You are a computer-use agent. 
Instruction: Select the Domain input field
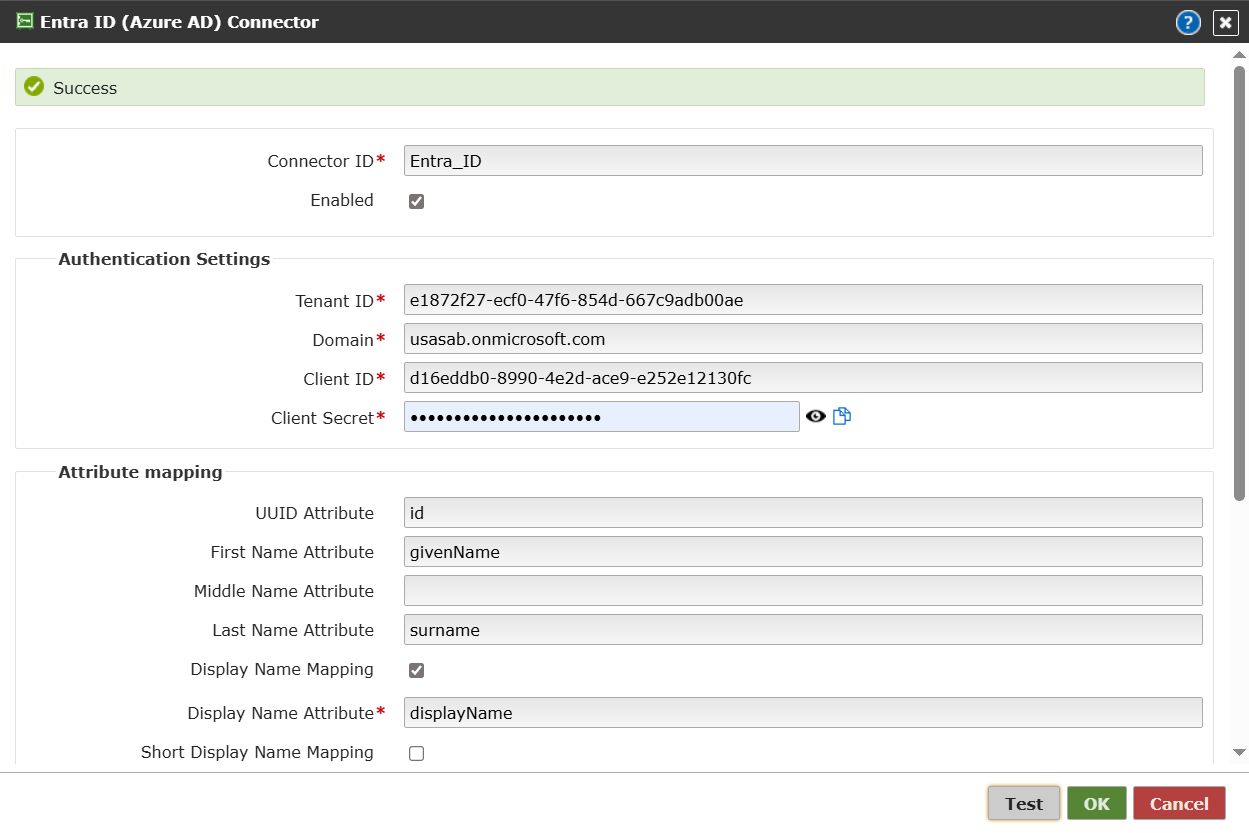(802, 339)
